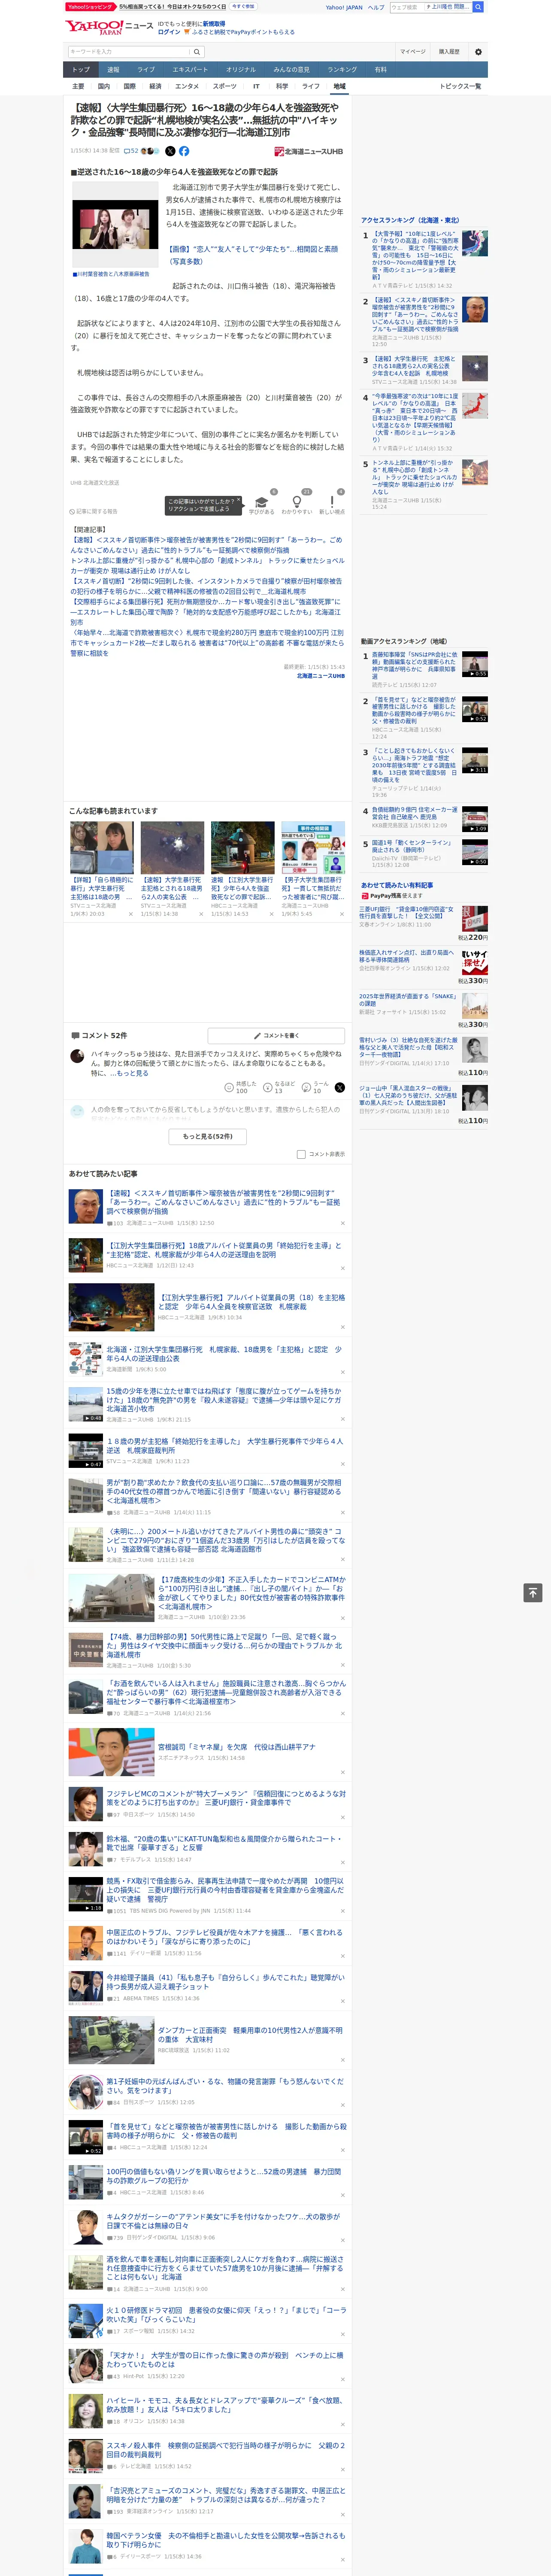Screen dimensions: 551x2576
Task: Select the ランキング tab
Action: pyautogui.click(x=342, y=69)
